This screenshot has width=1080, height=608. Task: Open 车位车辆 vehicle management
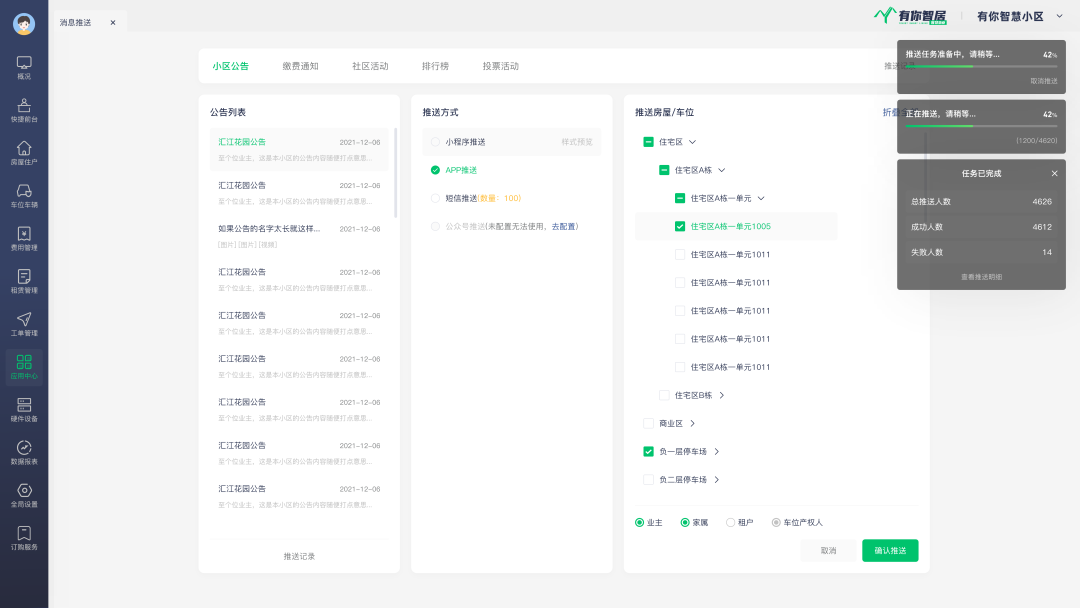click(24, 196)
